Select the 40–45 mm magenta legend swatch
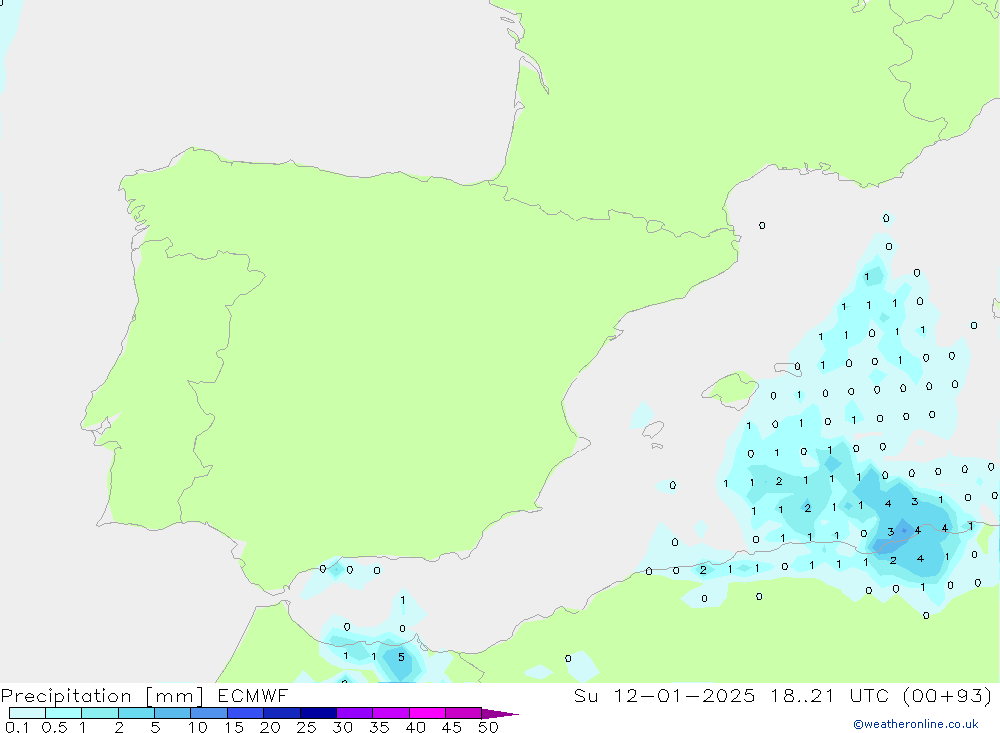 (427, 713)
